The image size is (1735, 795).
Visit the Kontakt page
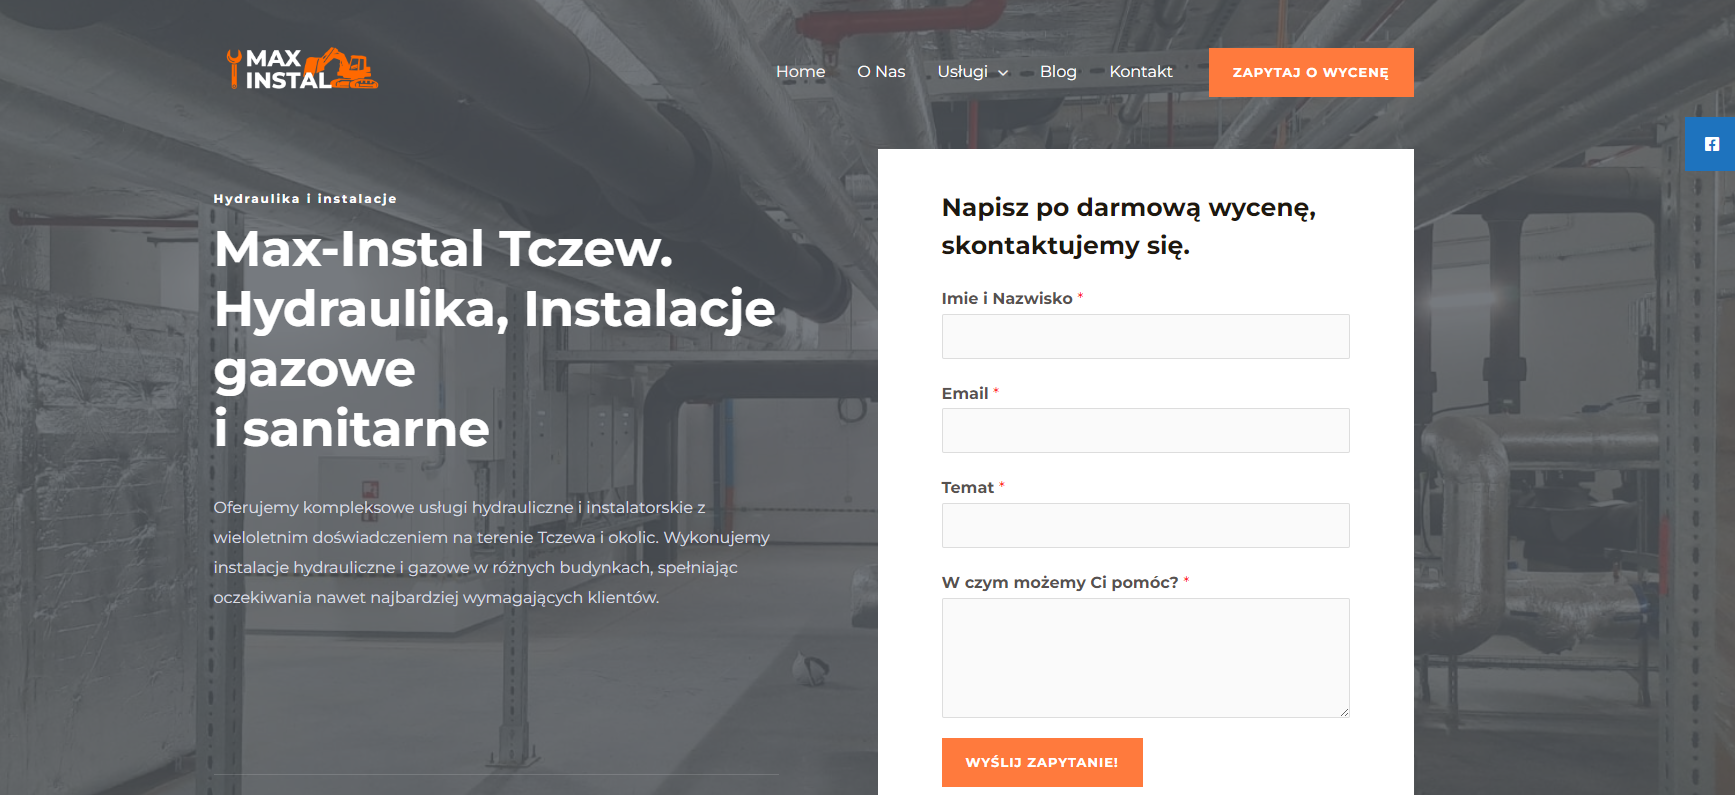click(1140, 72)
